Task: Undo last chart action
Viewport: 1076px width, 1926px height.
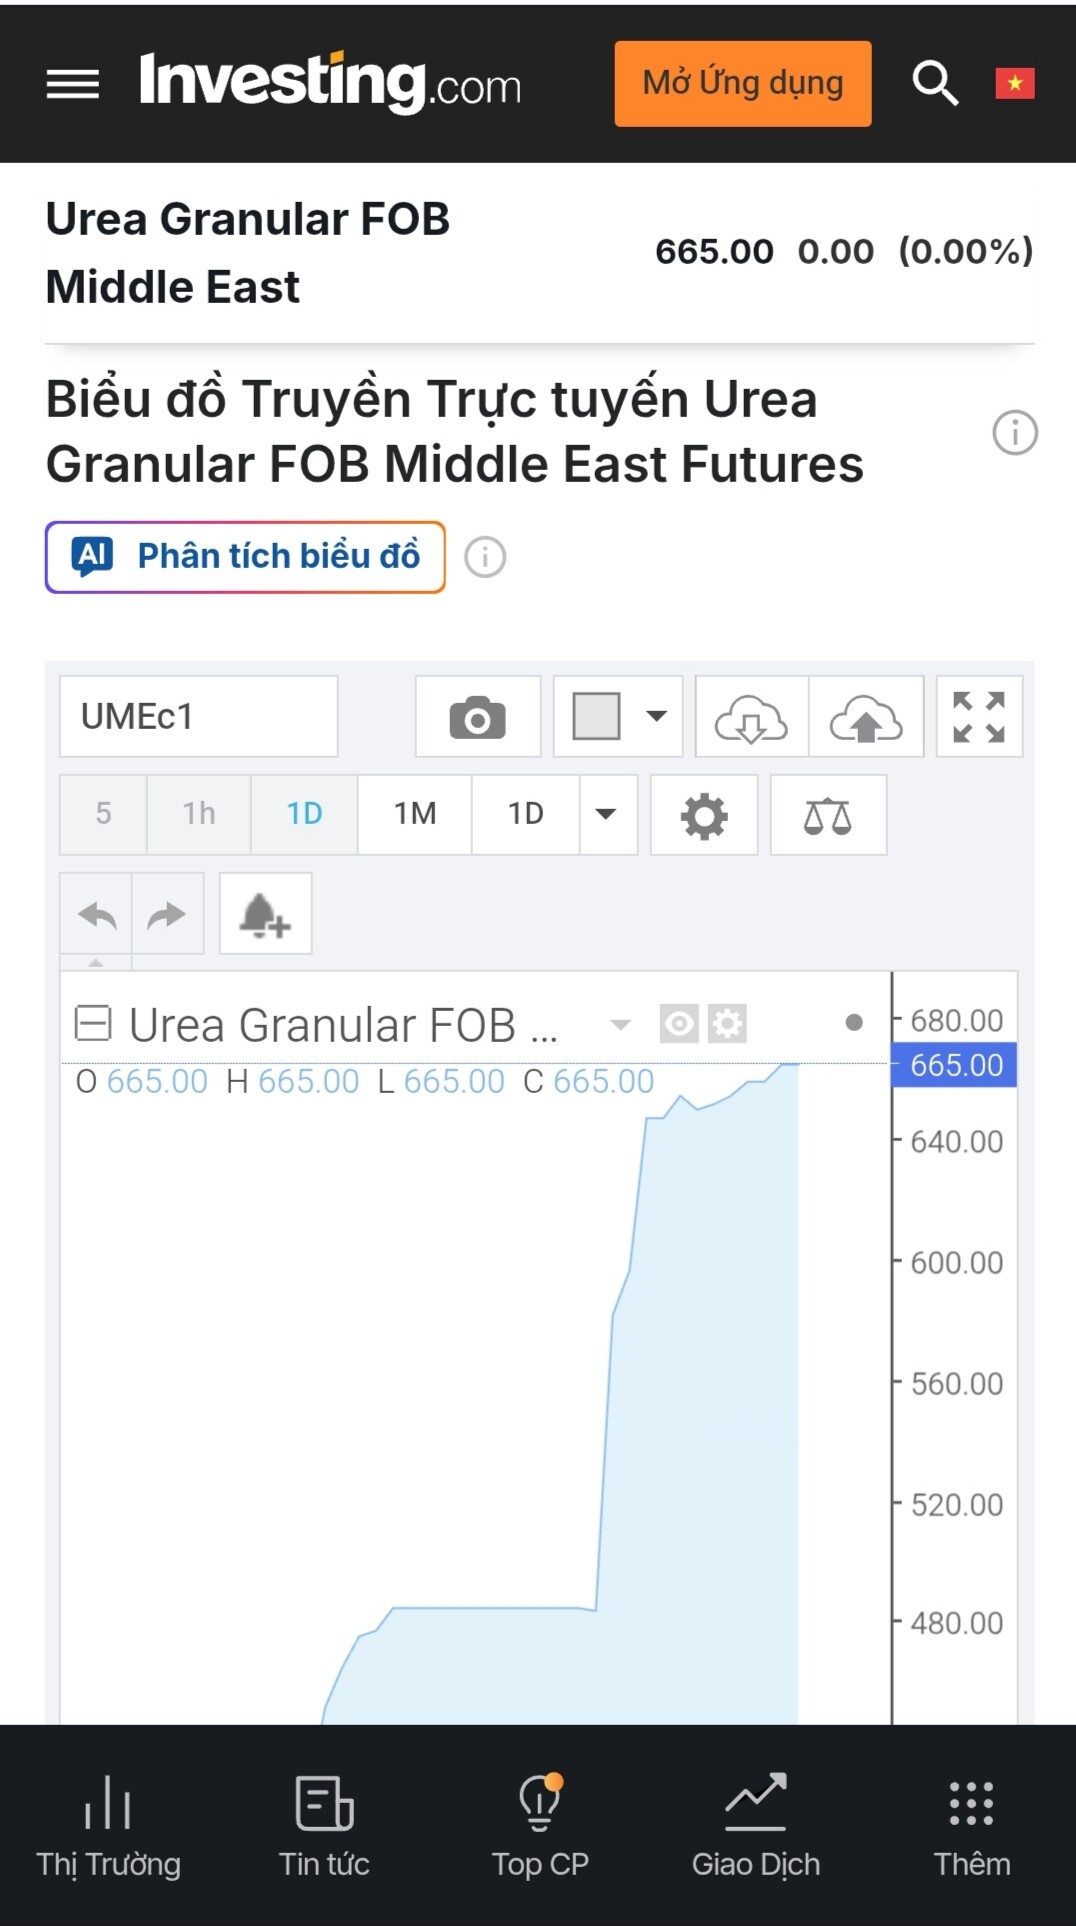Action: [97, 914]
